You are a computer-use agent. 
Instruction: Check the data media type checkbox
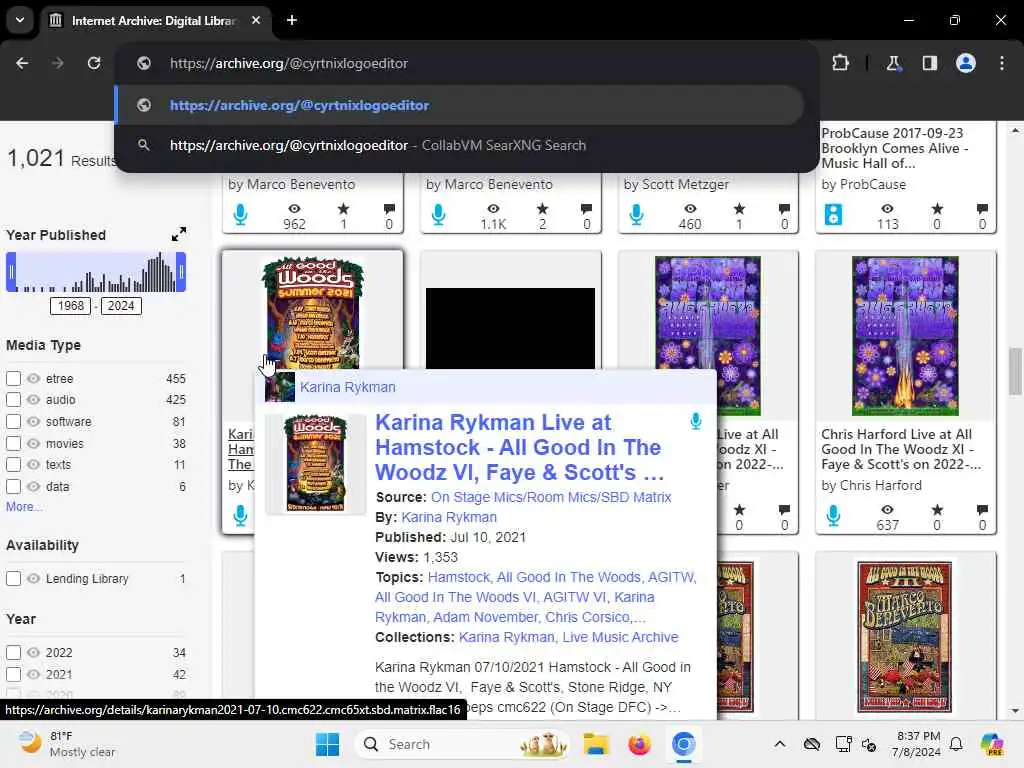coord(13,486)
